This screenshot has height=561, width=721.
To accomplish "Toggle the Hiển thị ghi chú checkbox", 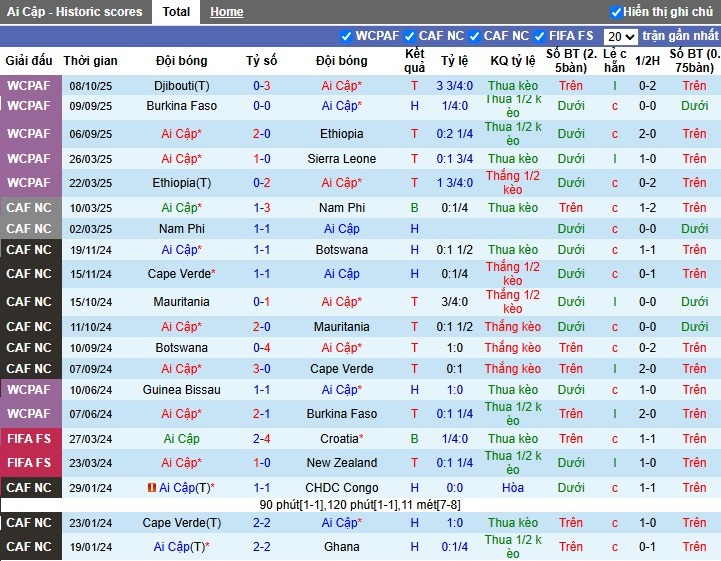I will point(616,12).
